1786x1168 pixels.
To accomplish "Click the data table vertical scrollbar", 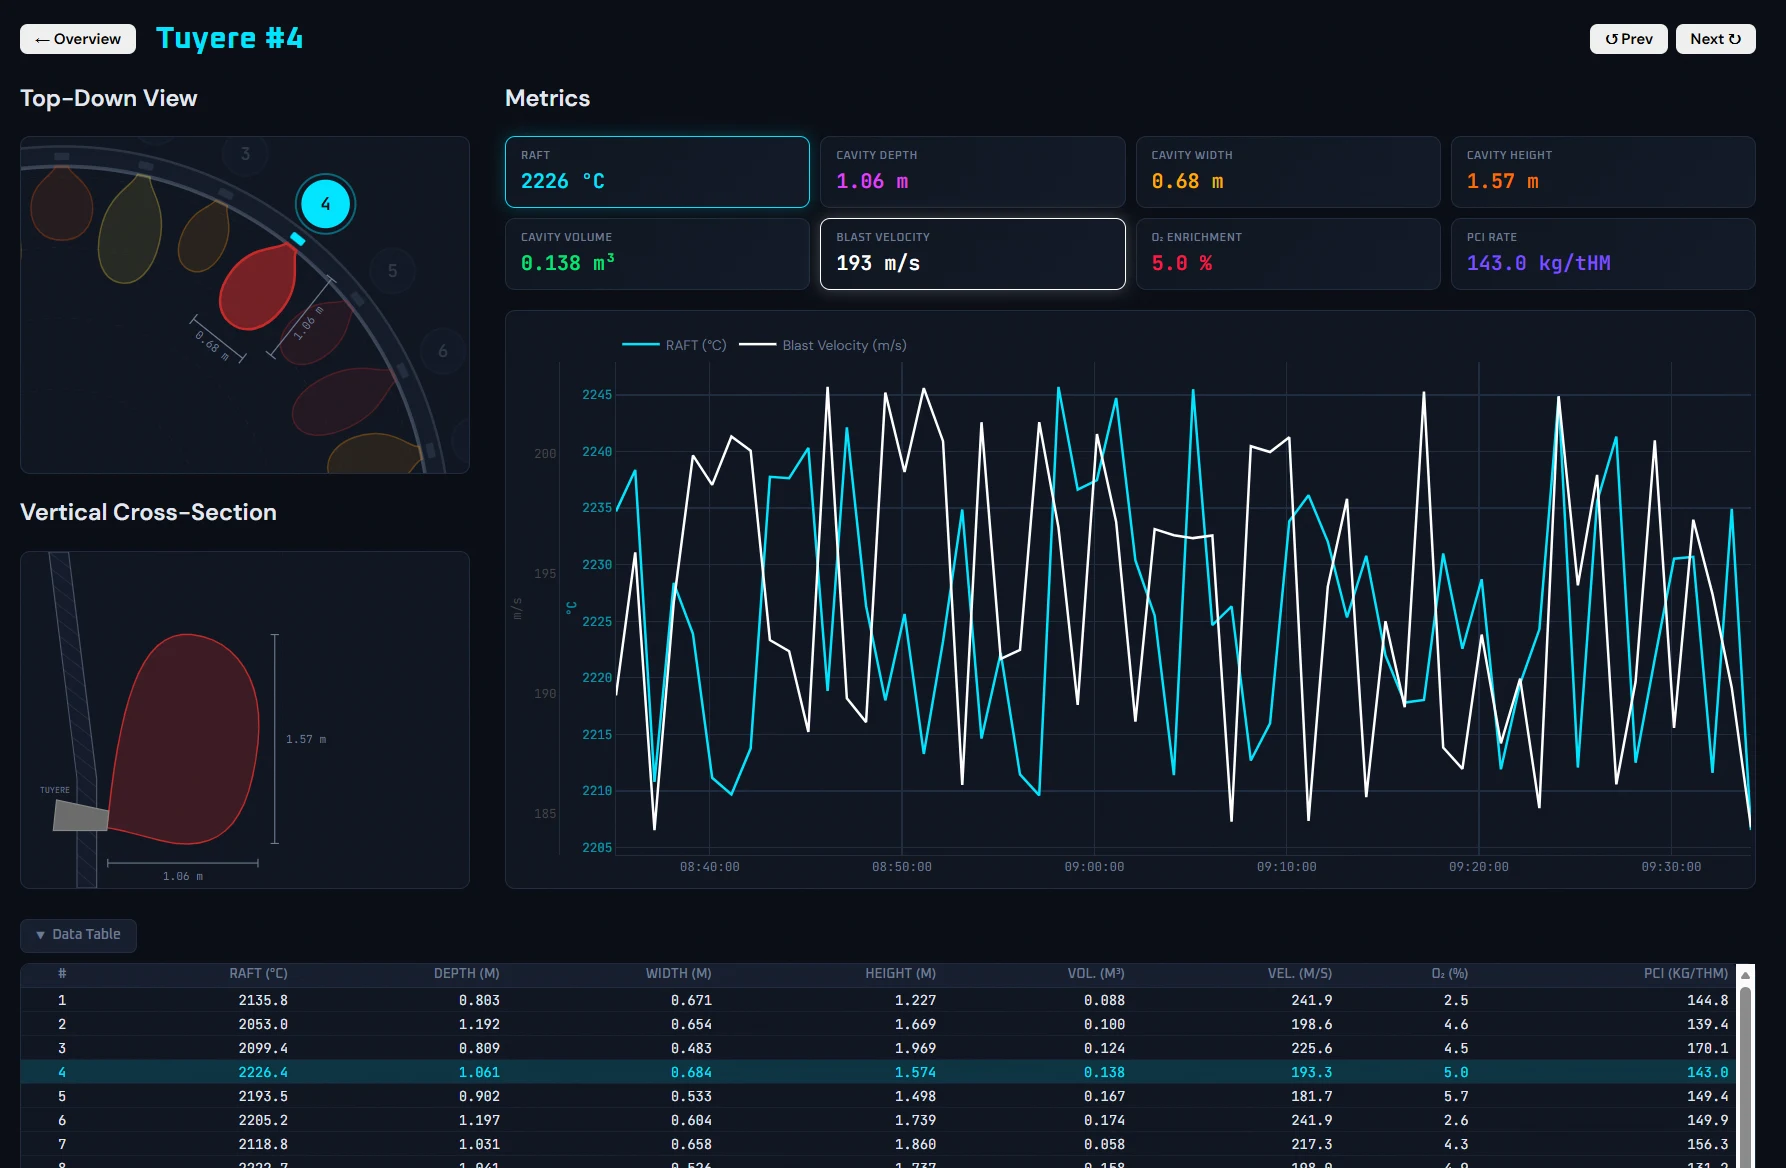I will click(x=1745, y=1070).
